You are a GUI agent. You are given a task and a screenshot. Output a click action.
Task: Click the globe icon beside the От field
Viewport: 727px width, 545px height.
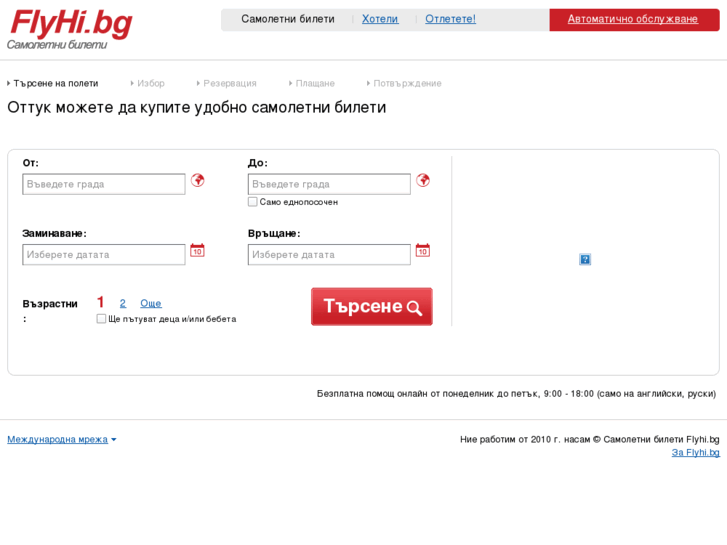click(198, 181)
